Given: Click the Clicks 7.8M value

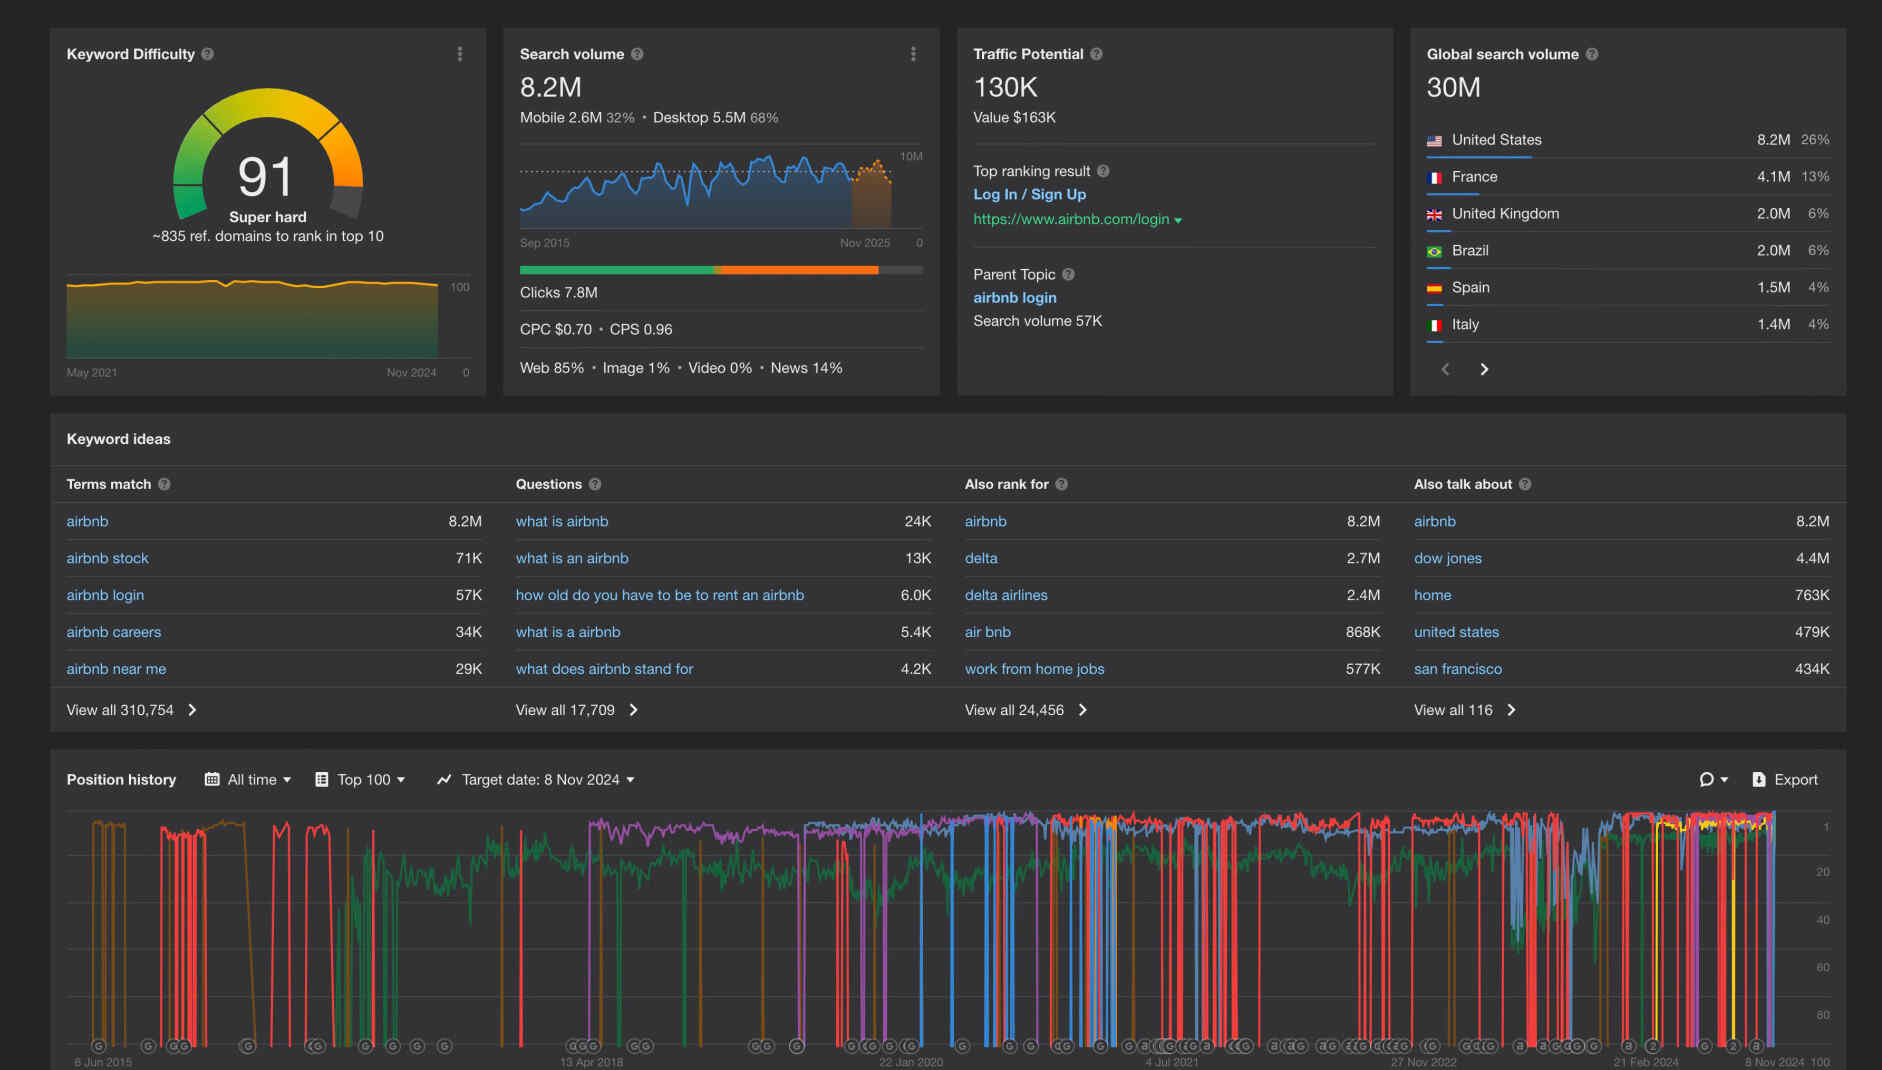Looking at the screenshot, I should (x=559, y=293).
